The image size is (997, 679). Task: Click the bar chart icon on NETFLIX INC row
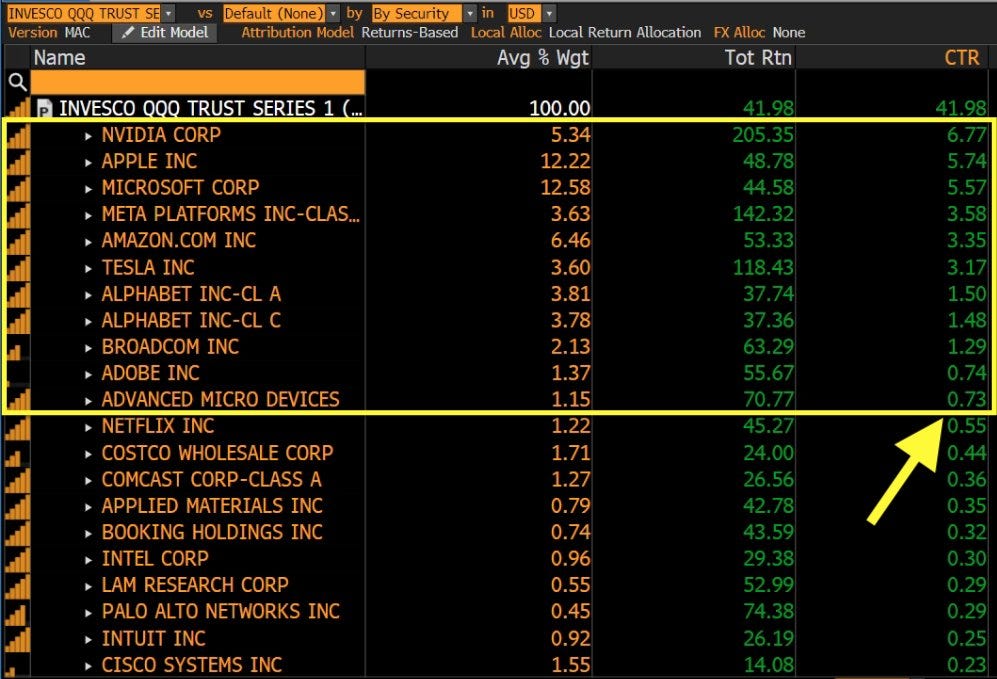click(18, 427)
